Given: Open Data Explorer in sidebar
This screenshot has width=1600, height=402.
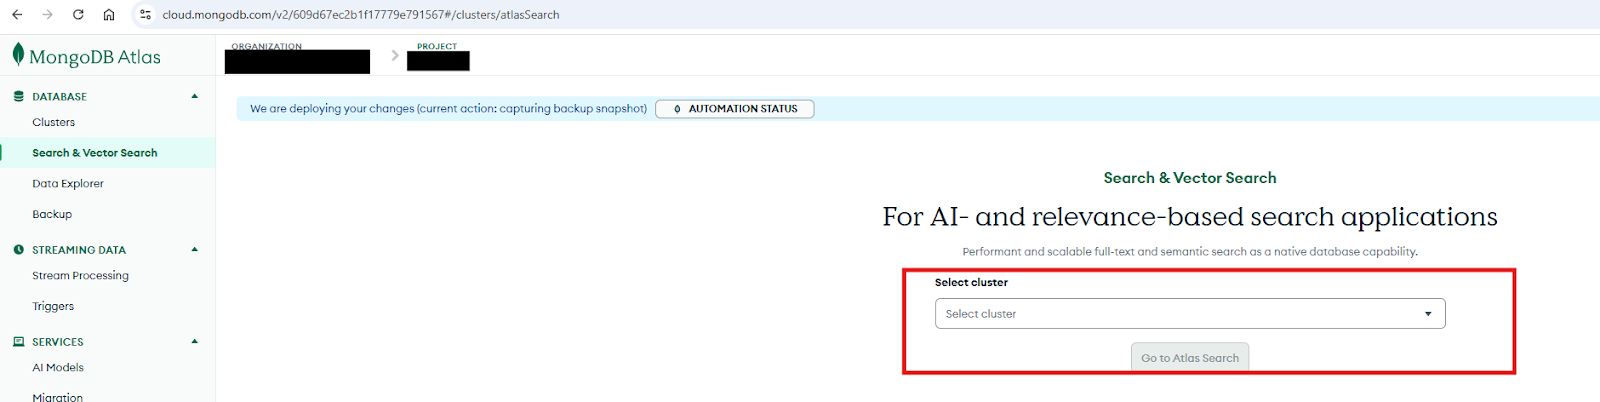Looking at the screenshot, I should 68,184.
